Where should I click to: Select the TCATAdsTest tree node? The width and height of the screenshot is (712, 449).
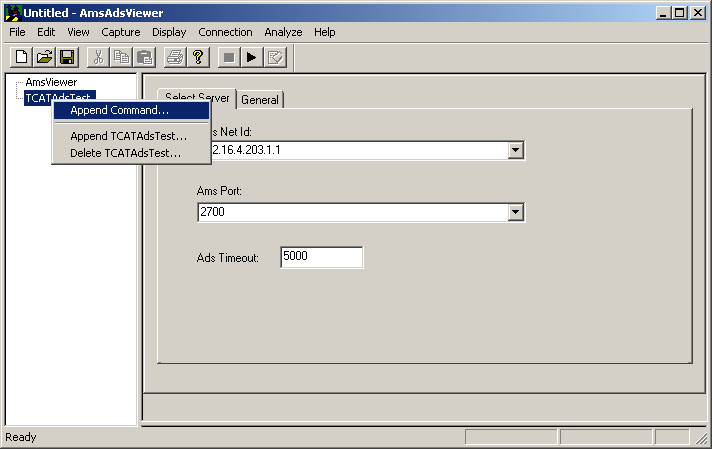(59, 98)
